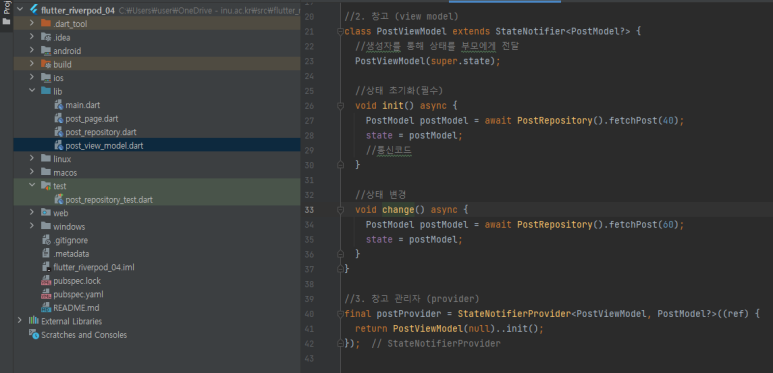The image size is (773, 373).
Task: Click the ios folder icon
Action: tap(46, 77)
